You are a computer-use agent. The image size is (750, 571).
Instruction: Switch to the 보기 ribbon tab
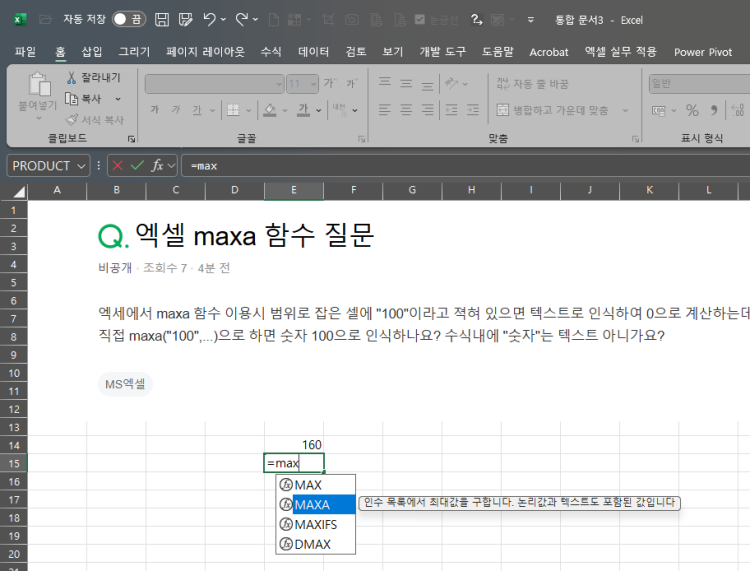tap(393, 52)
